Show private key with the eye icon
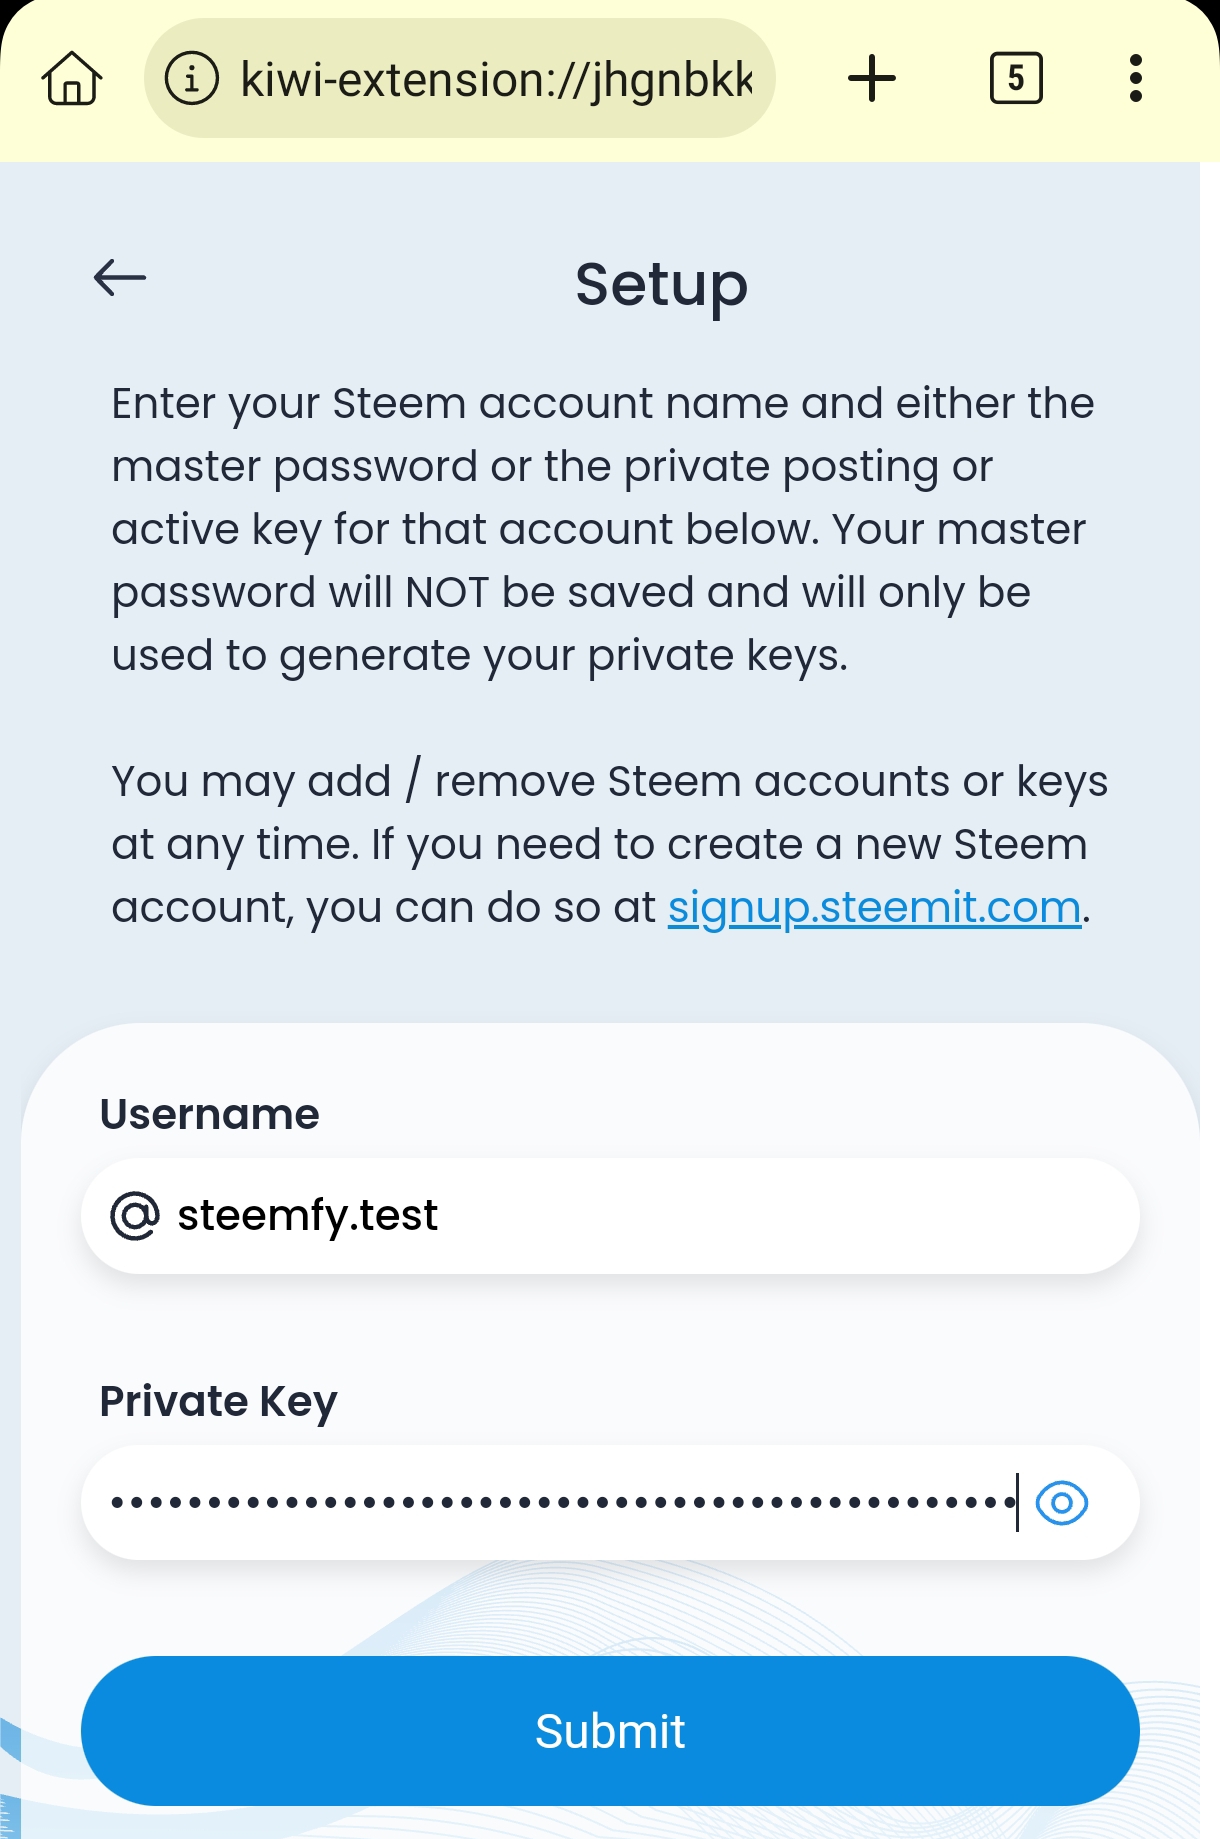Image resolution: width=1220 pixels, height=1839 pixels. pos(1061,1502)
